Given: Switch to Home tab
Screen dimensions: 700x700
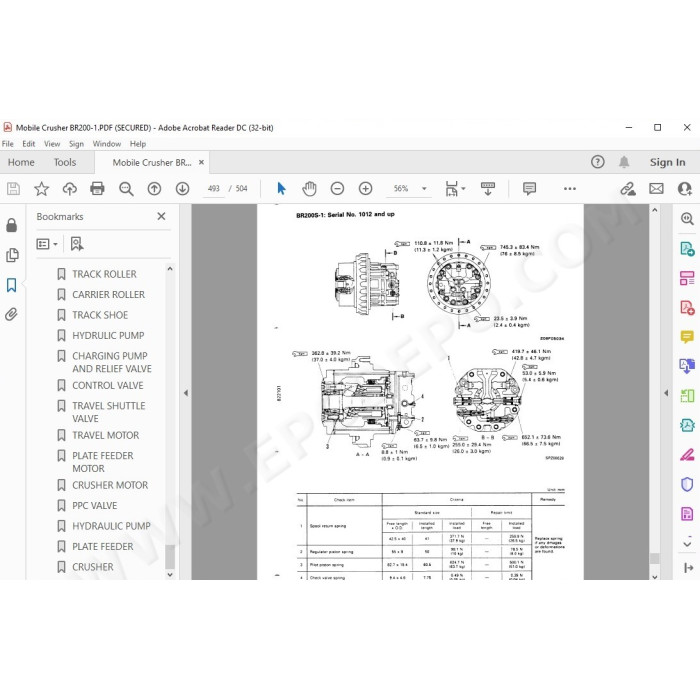Looking at the screenshot, I should click(x=21, y=162).
